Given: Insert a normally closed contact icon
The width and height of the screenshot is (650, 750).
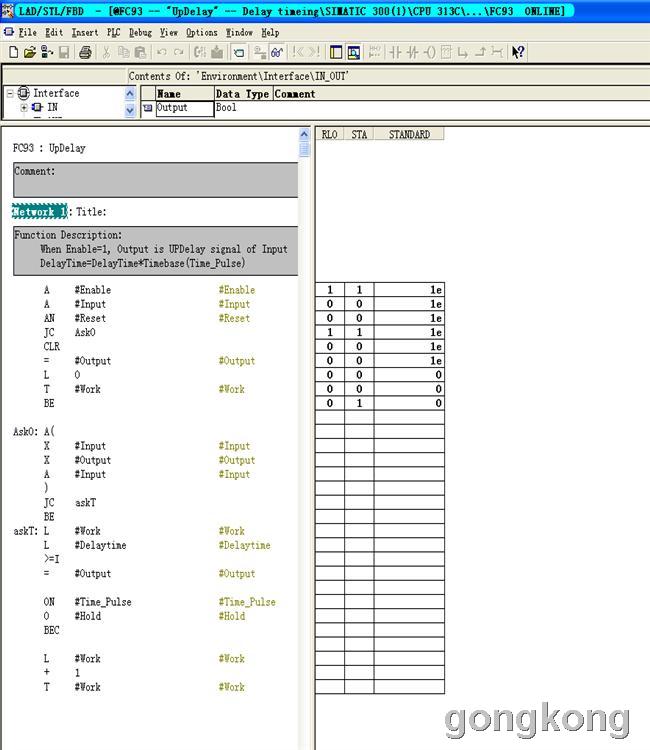Looking at the screenshot, I should point(412,52).
